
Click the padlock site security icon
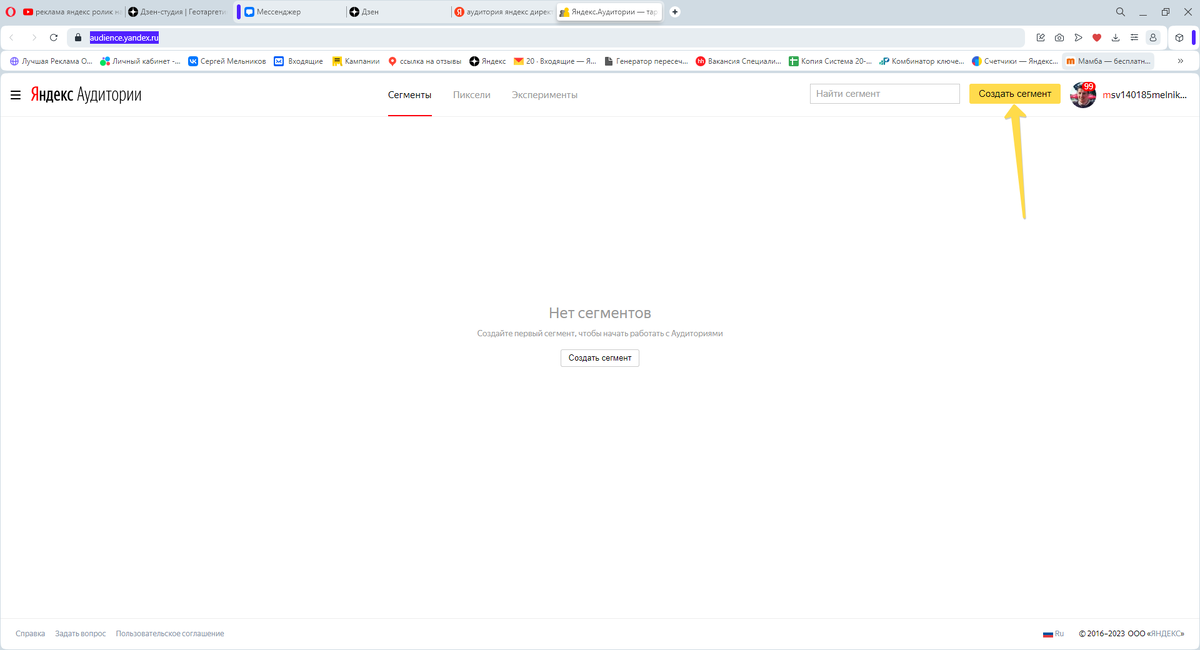coord(77,37)
